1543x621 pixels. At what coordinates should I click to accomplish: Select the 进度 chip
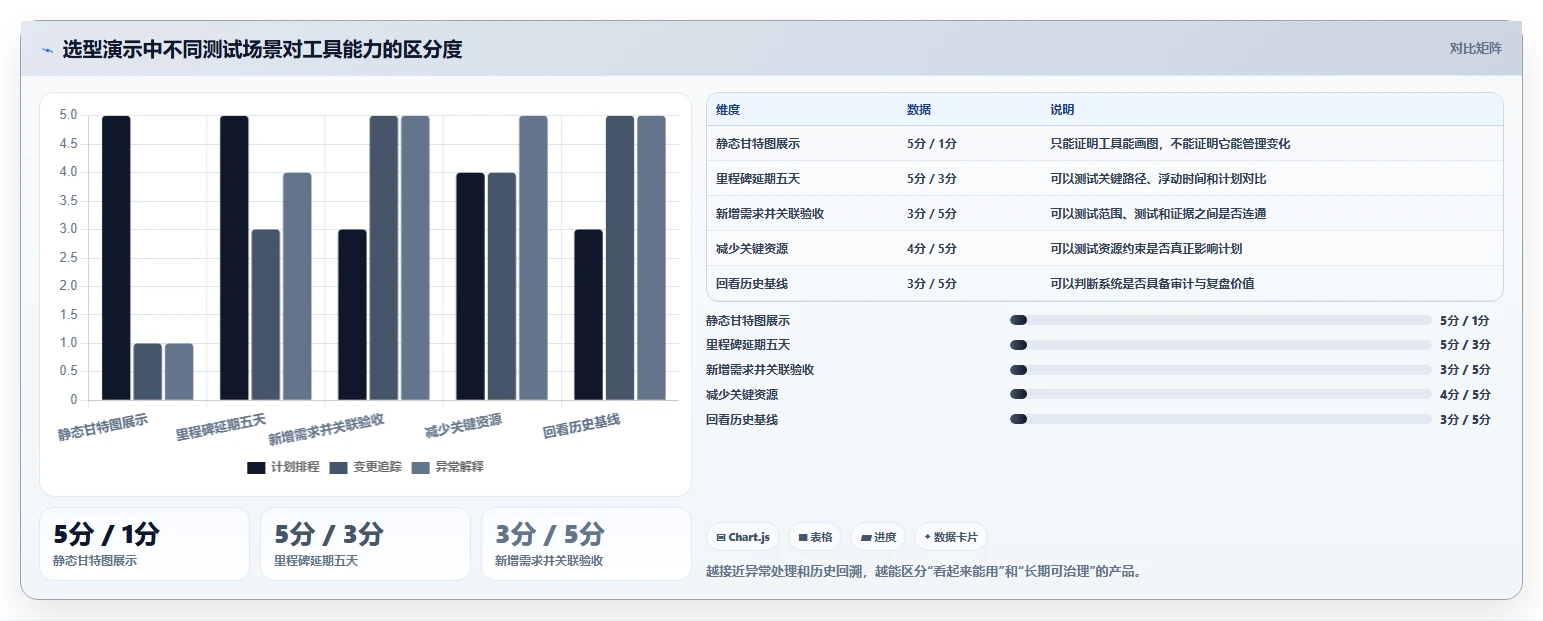[878, 537]
